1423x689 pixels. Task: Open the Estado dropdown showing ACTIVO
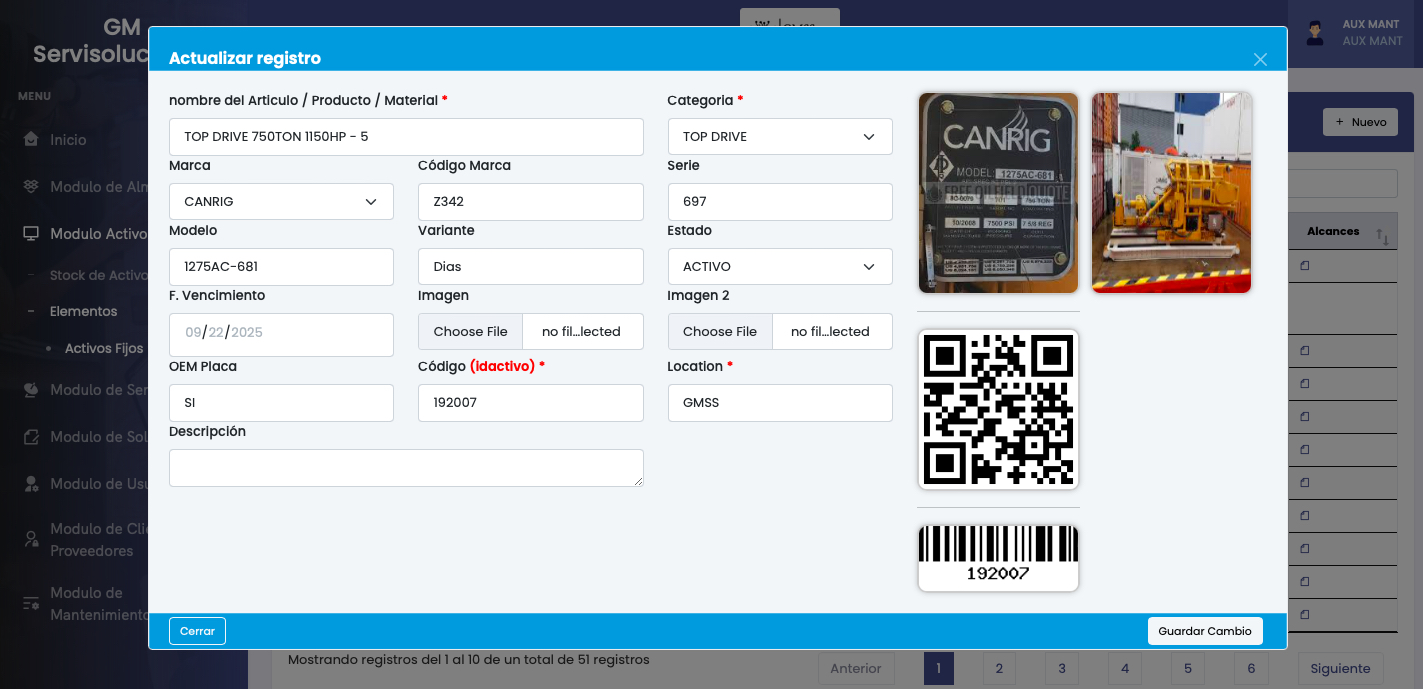click(x=780, y=267)
